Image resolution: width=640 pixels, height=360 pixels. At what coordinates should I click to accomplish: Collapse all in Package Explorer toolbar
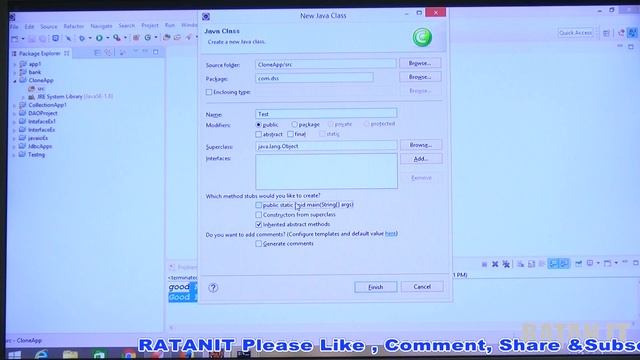[97, 53]
